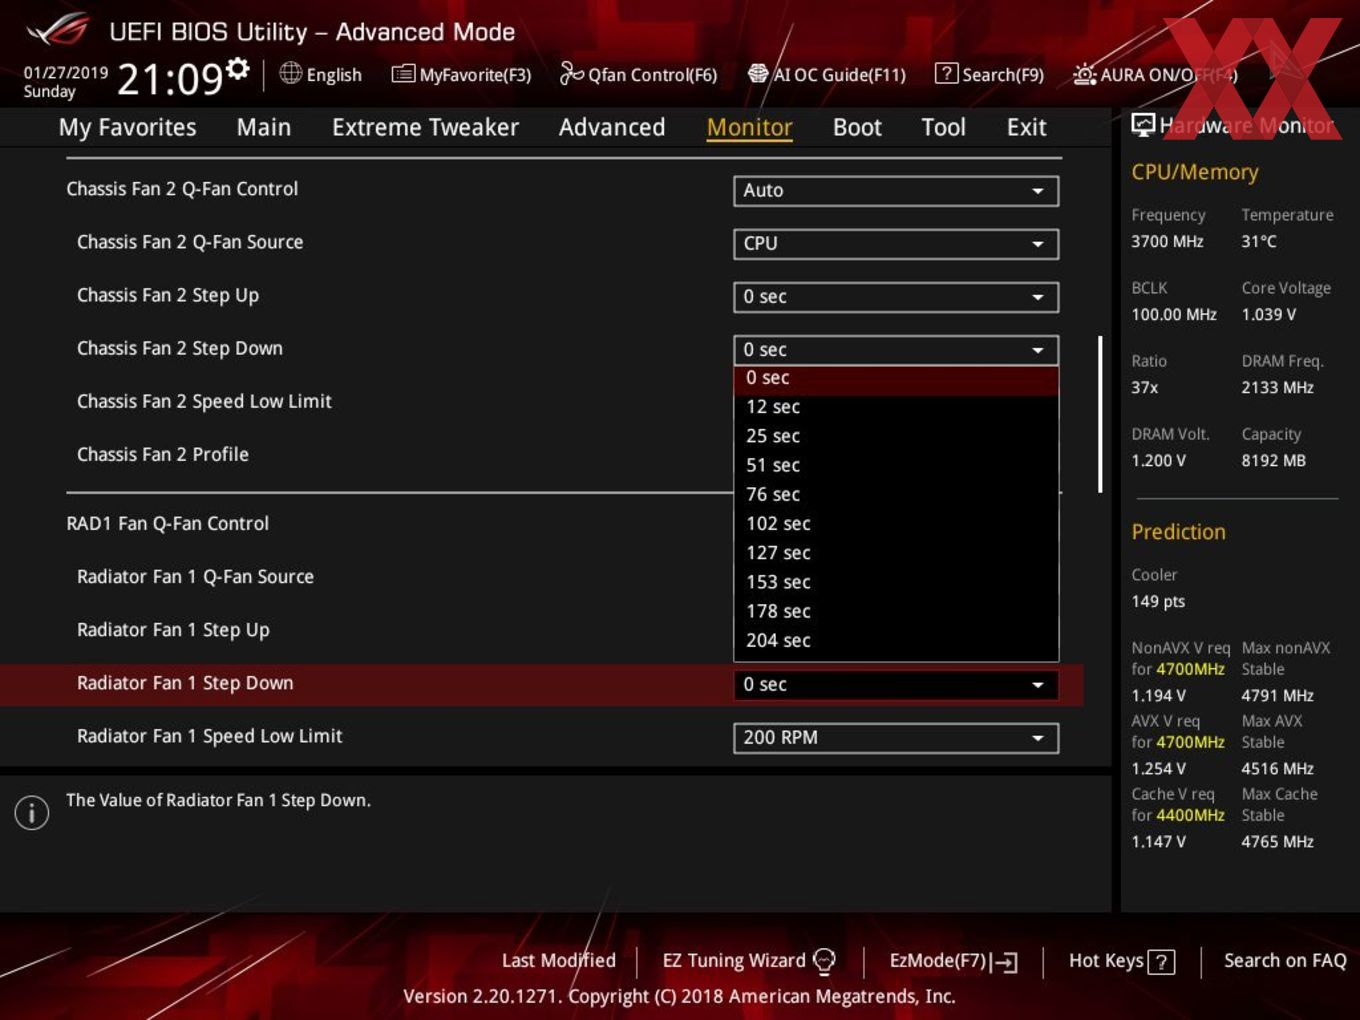Open My Favorites tab

[x=127, y=127]
